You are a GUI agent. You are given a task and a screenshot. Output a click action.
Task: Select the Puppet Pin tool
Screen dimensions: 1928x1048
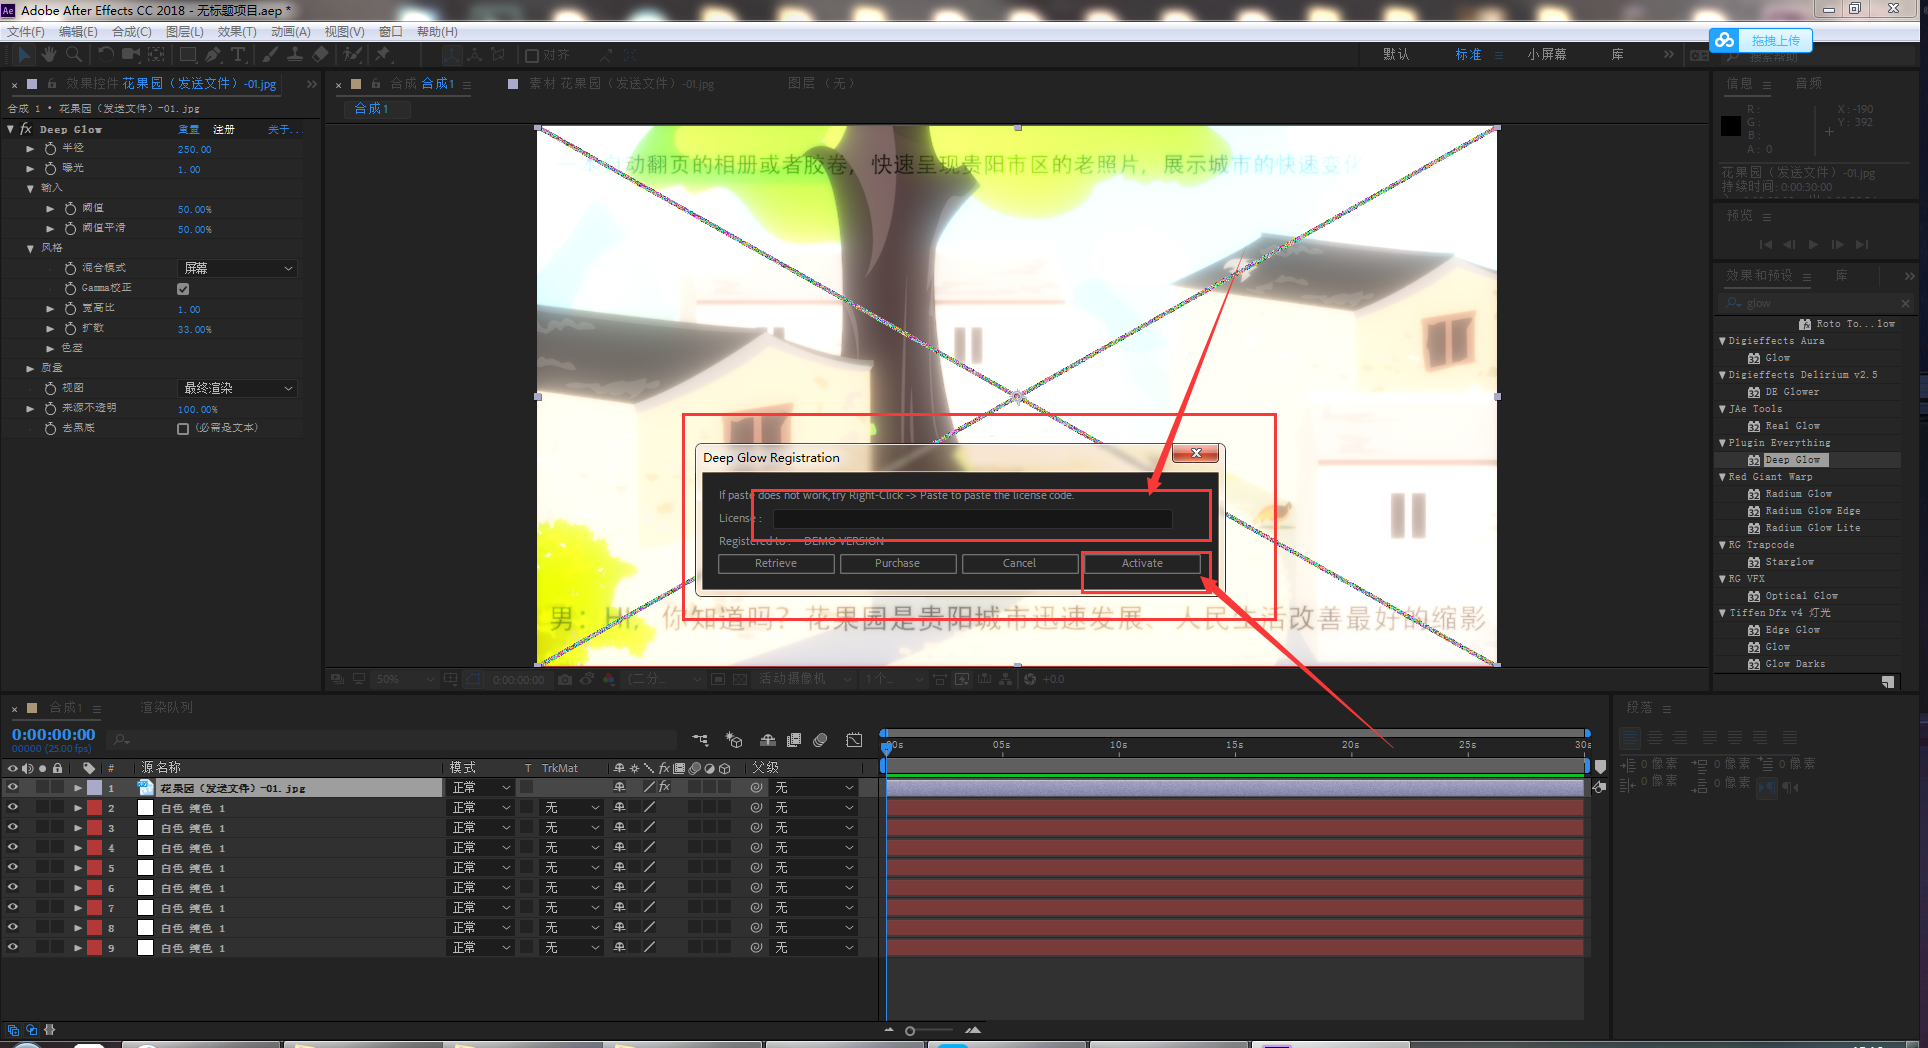(x=382, y=55)
